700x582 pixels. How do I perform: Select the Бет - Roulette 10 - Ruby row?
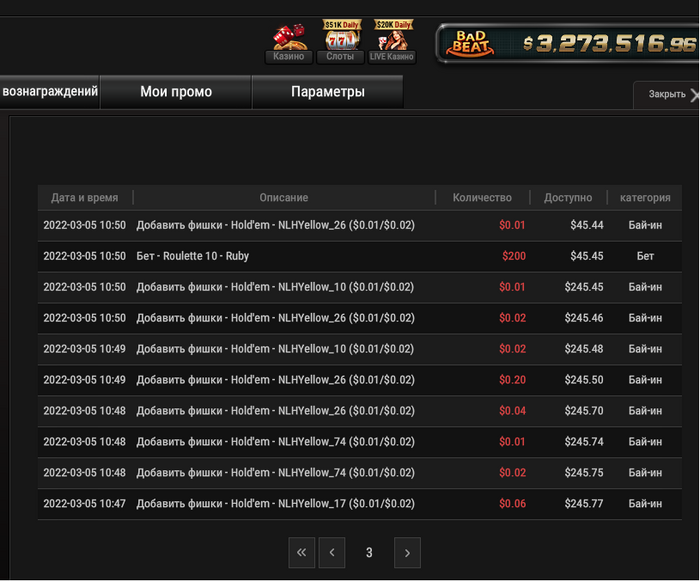[360, 256]
